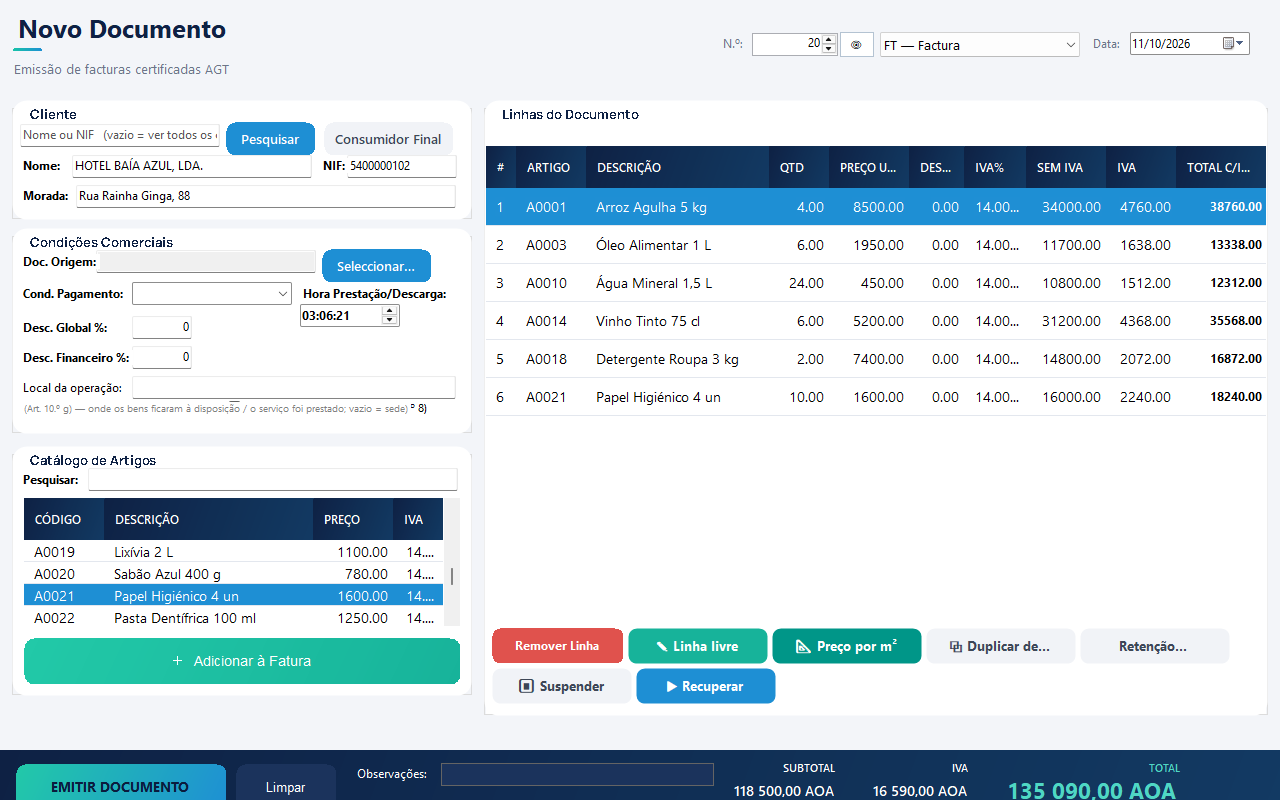The width and height of the screenshot is (1280, 800).
Task: Click the Local da operação input
Action: 294,388
